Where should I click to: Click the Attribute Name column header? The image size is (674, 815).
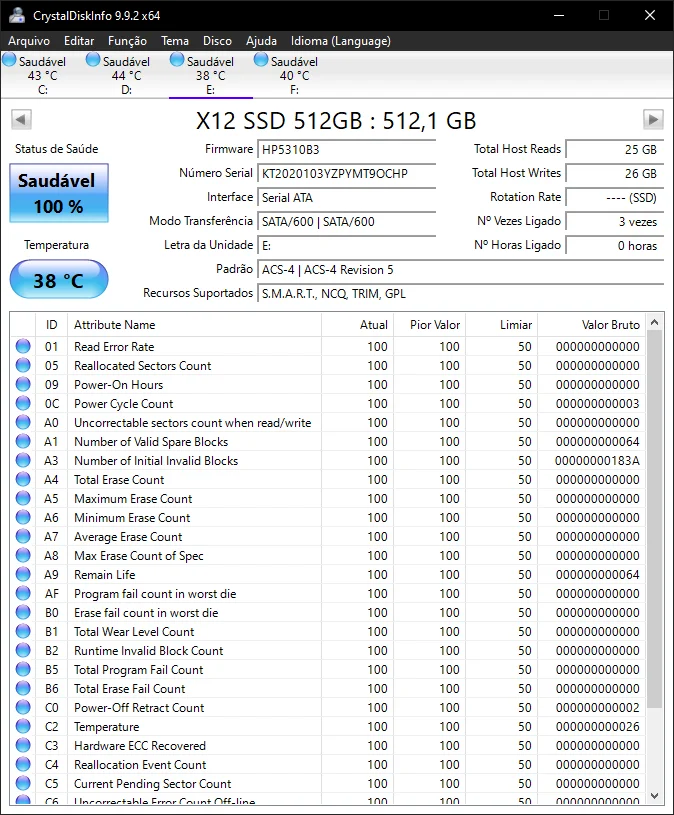[x=194, y=325]
